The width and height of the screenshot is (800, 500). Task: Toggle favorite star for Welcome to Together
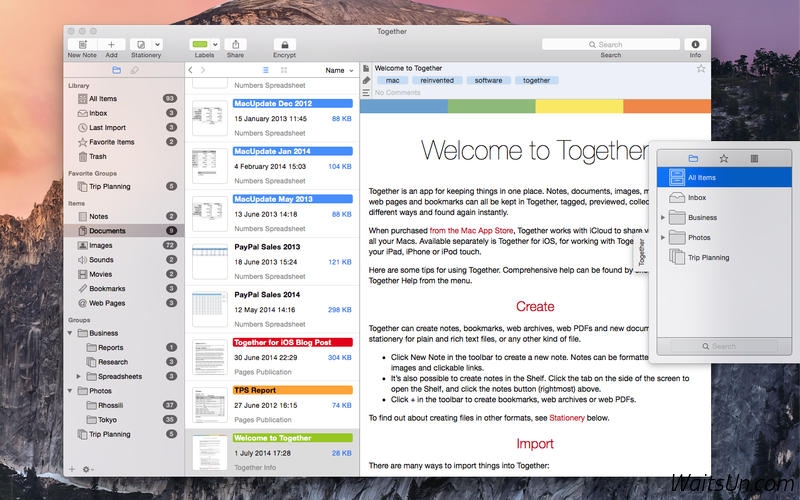pos(701,68)
